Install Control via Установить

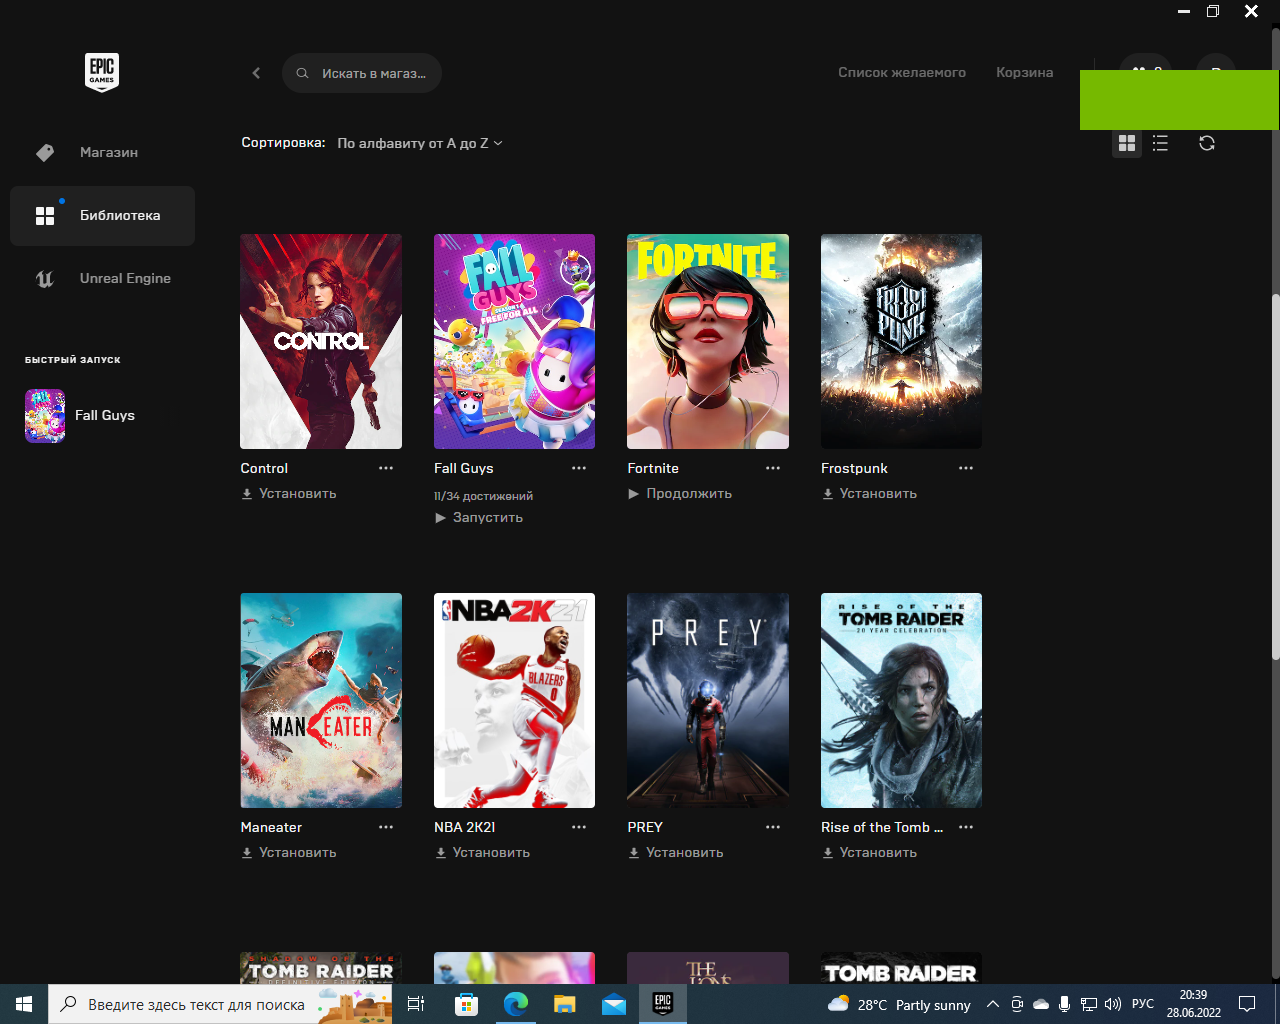coord(289,494)
